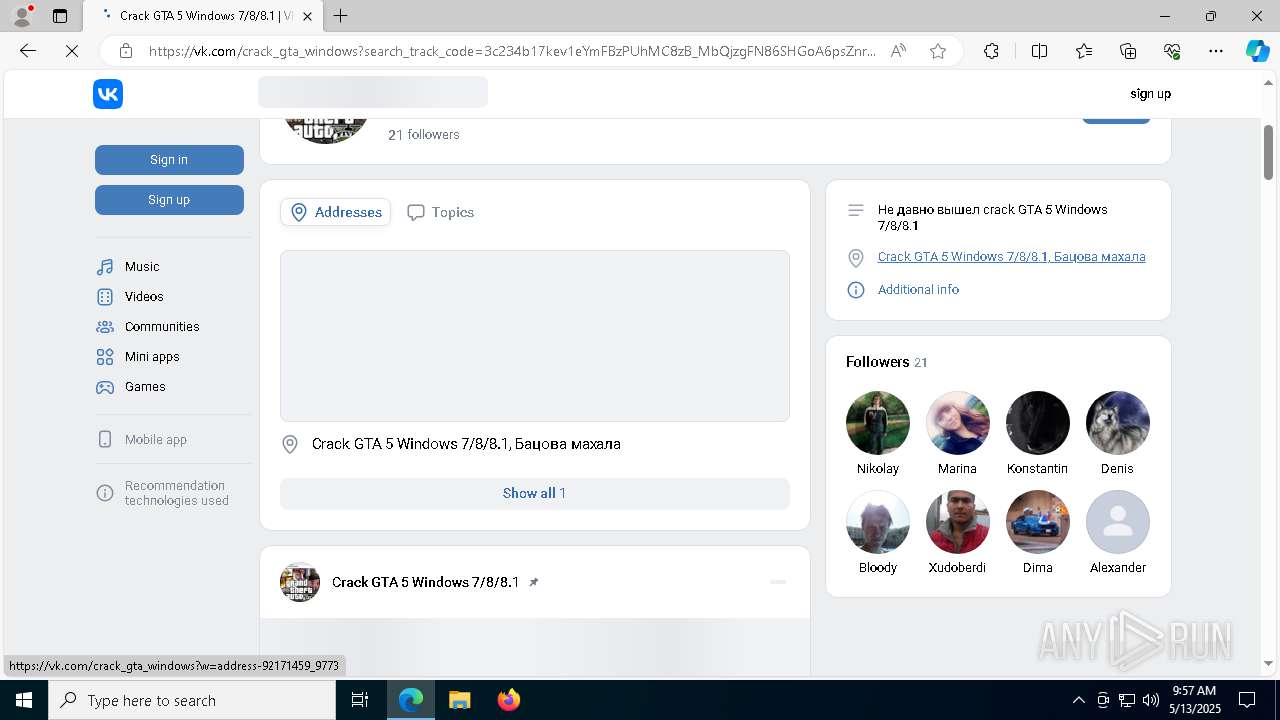Switch to the Topics tab
1280x720 pixels.
[x=441, y=212]
